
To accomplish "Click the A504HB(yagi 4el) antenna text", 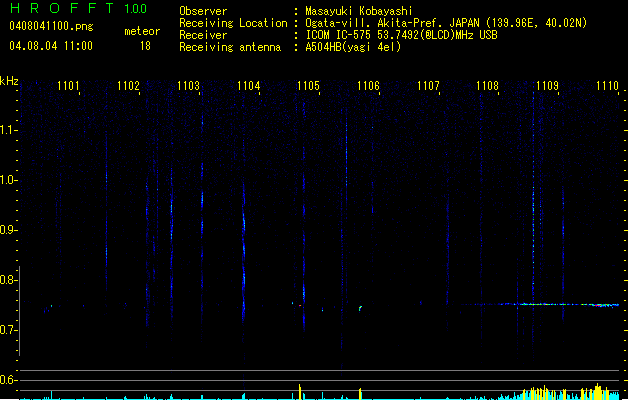I will pos(353,47).
